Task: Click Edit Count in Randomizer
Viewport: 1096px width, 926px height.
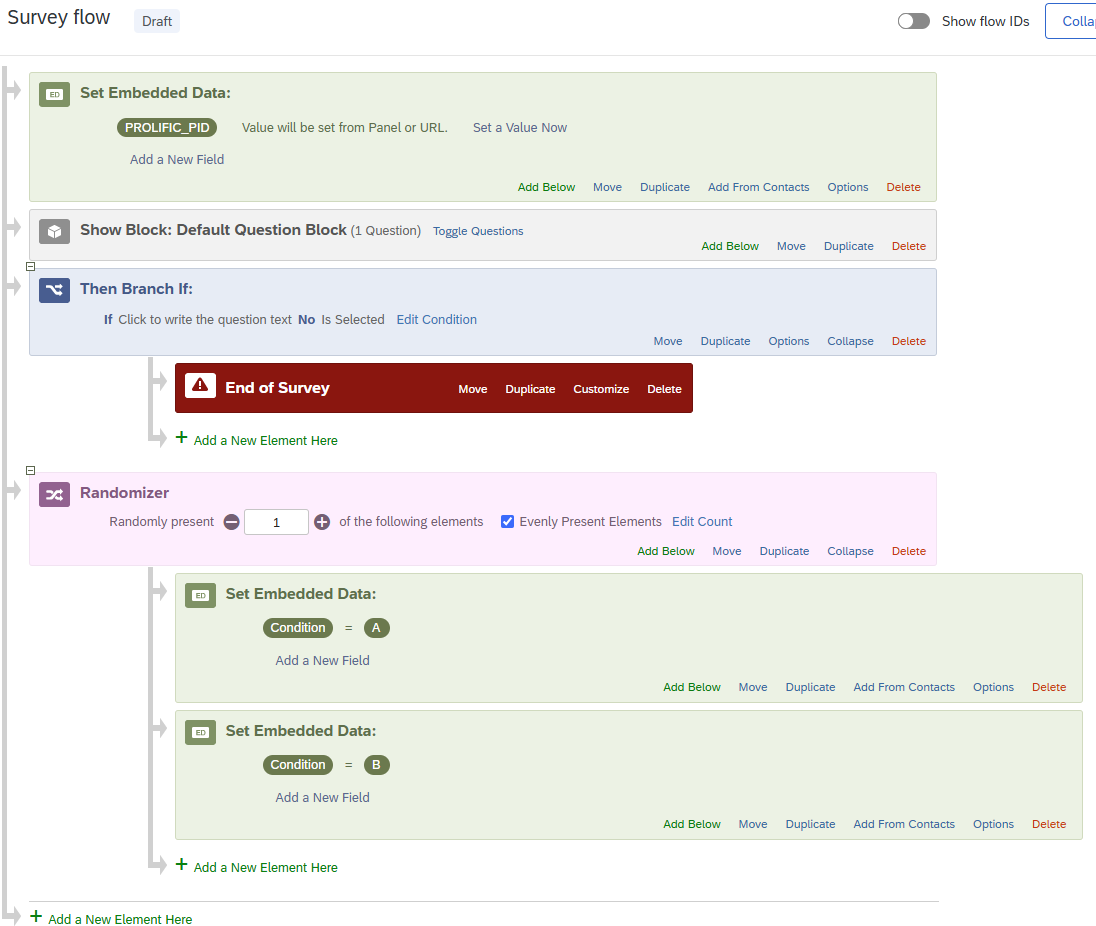Action: (x=702, y=521)
